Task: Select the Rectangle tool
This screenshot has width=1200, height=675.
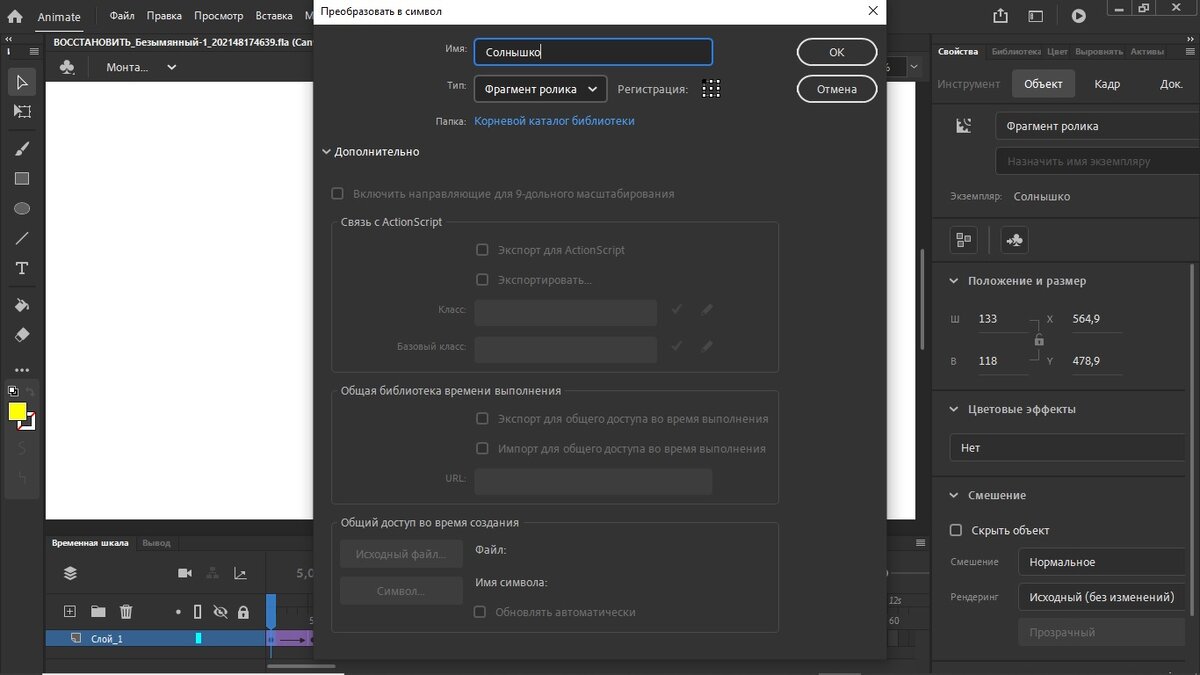Action: [22, 179]
